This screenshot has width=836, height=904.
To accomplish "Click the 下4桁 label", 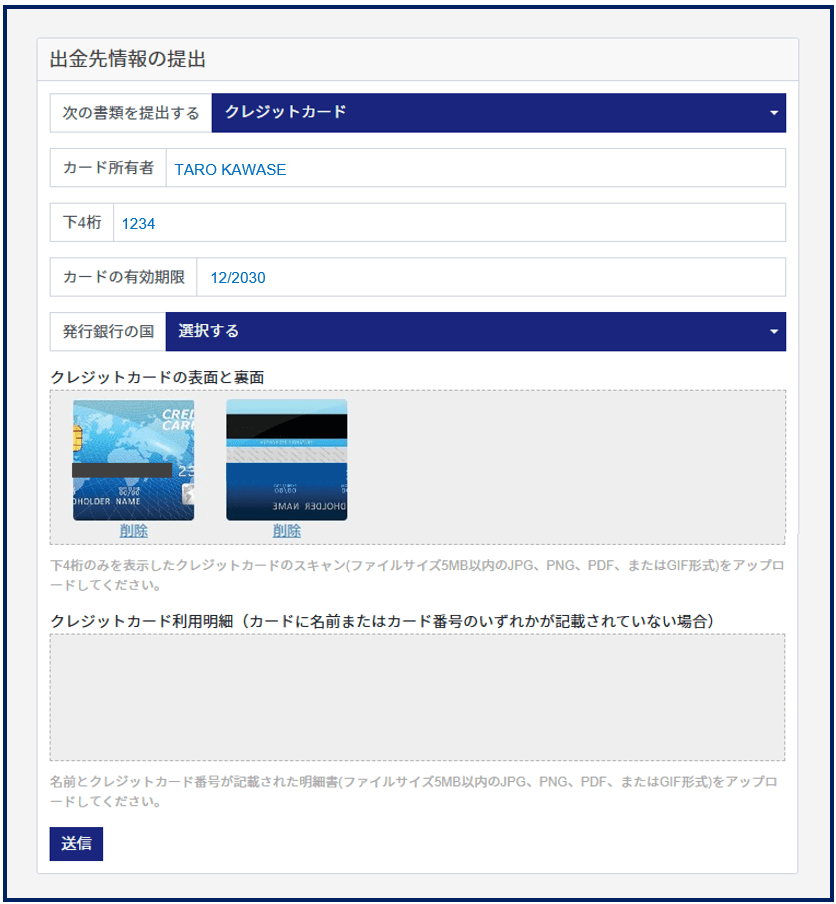I will [82, 223].
